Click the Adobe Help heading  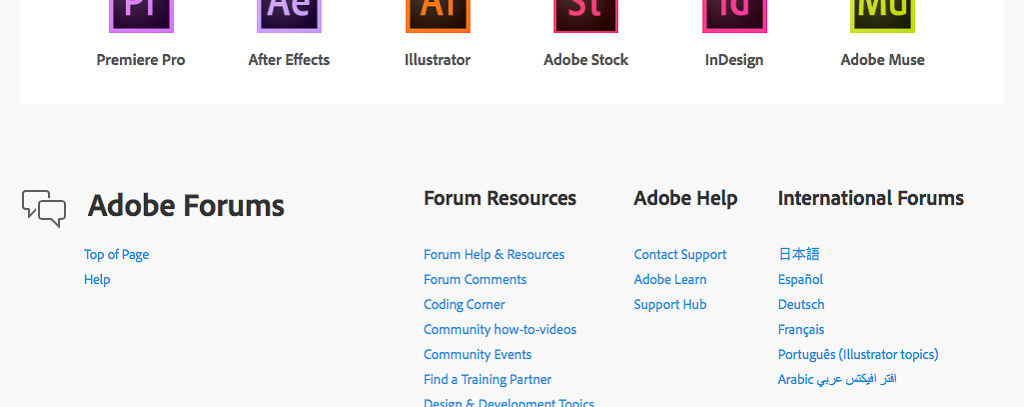point(685,198)
